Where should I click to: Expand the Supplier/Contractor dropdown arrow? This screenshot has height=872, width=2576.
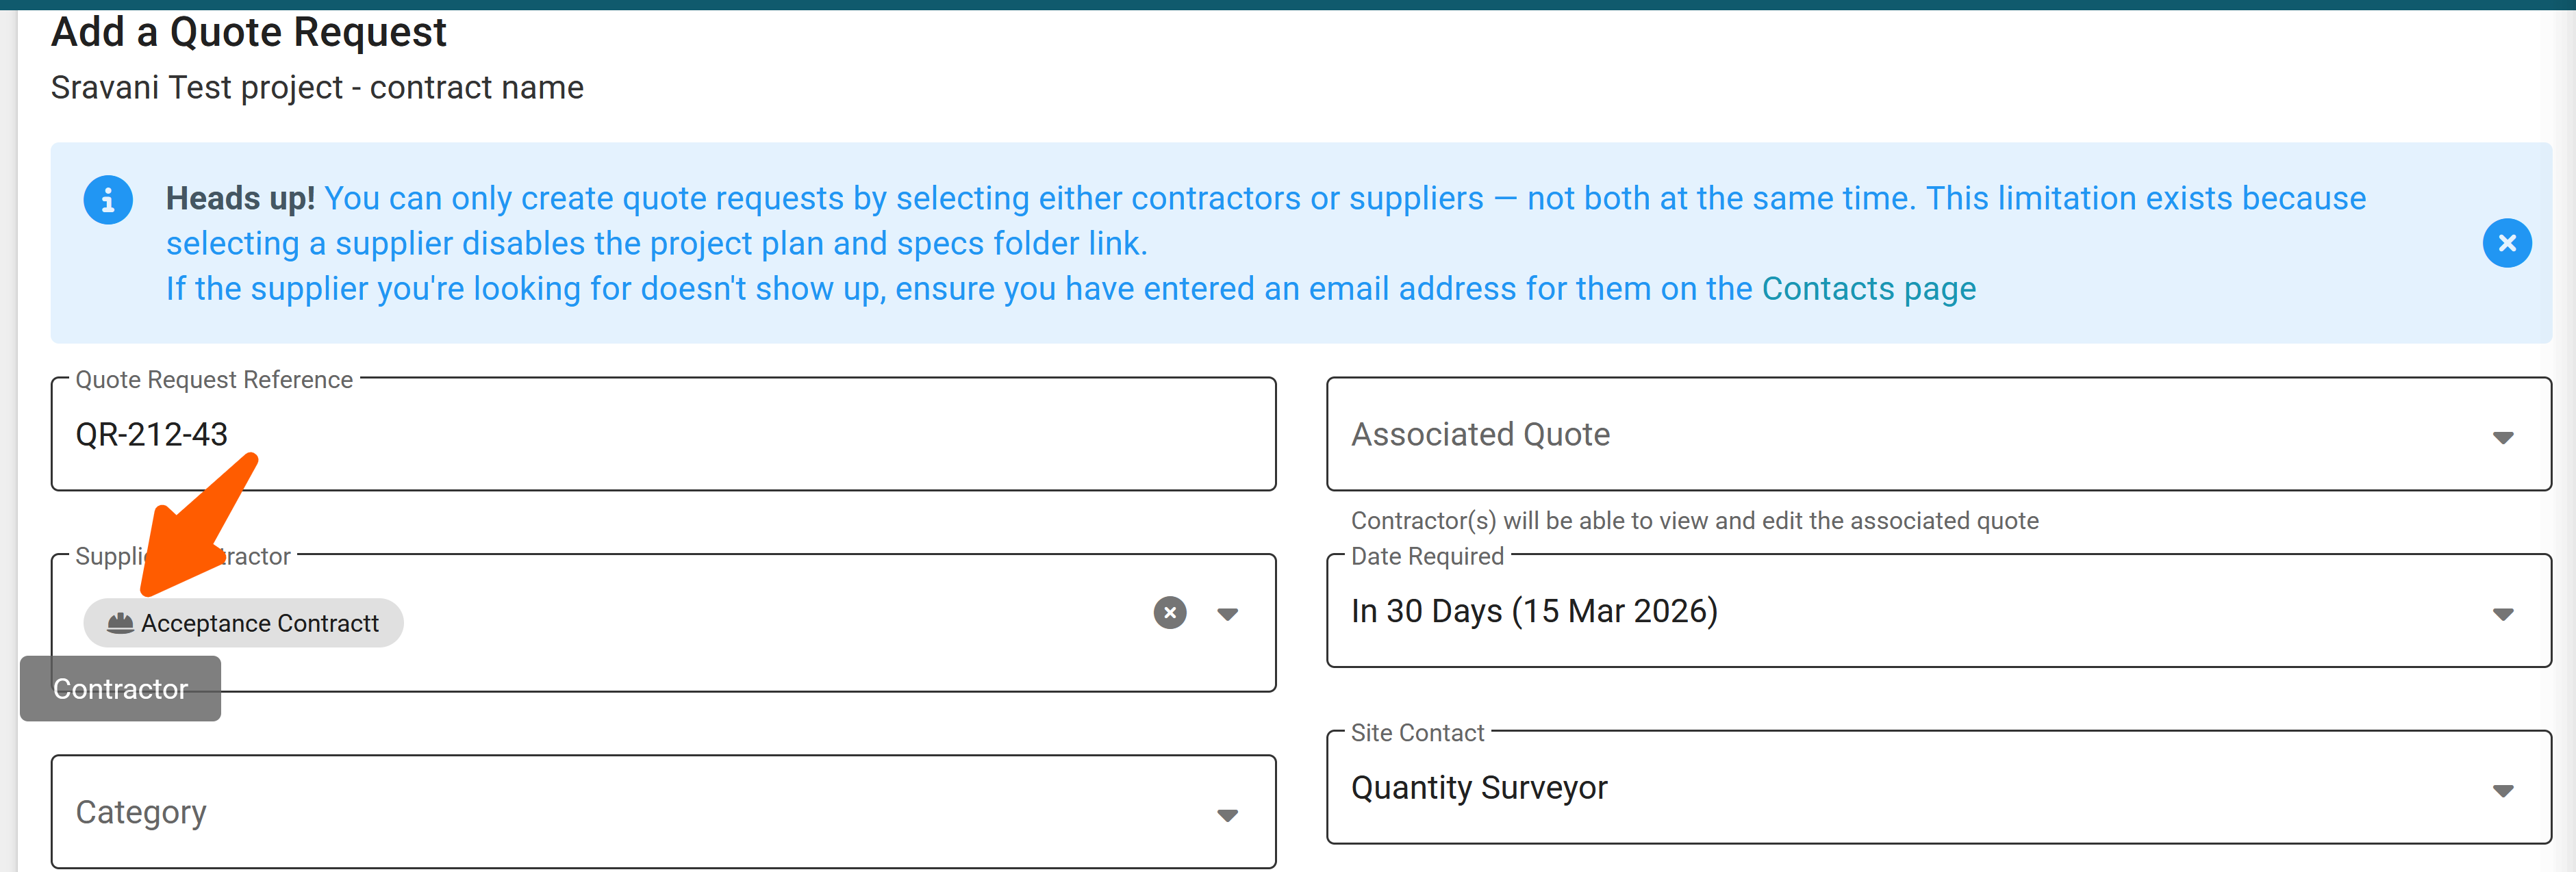(x=1227, y=614)
